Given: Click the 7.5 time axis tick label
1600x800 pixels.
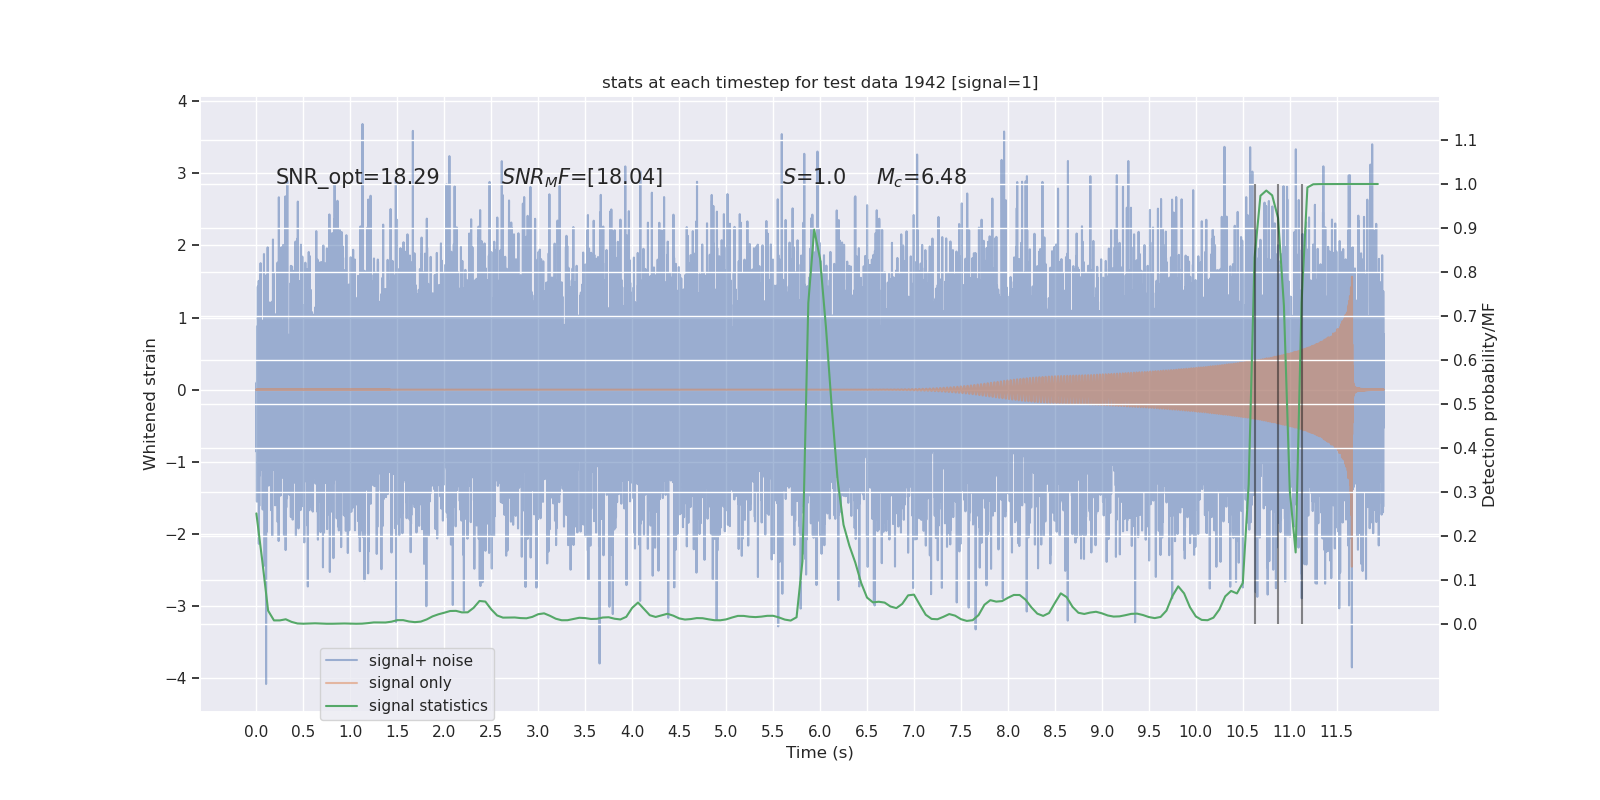Looking at the screenshot, I should (961, 732).
